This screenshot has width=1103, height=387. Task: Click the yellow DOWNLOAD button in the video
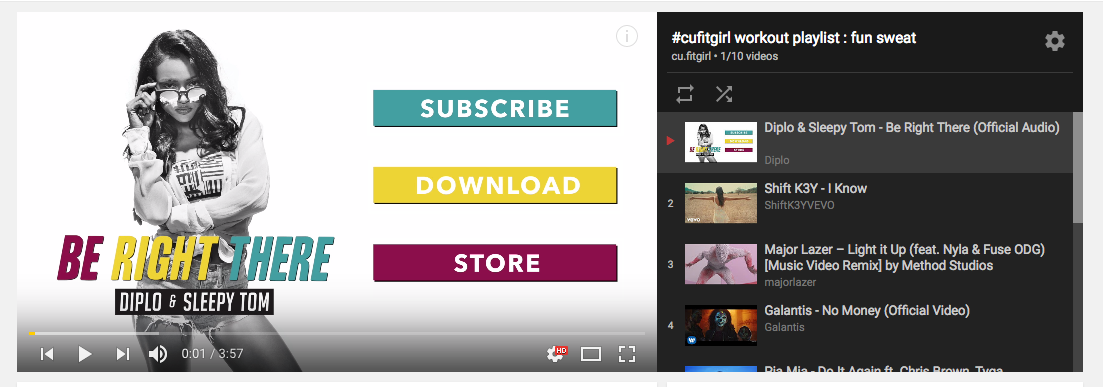[495, 186]
